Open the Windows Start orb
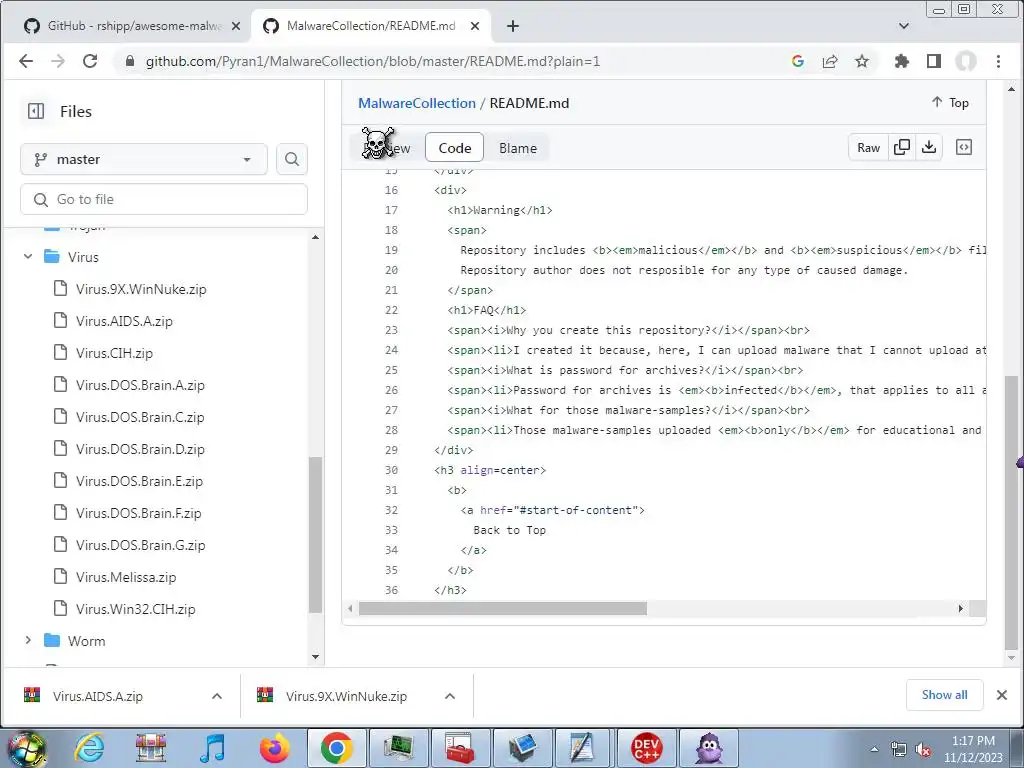 (26, 748)
